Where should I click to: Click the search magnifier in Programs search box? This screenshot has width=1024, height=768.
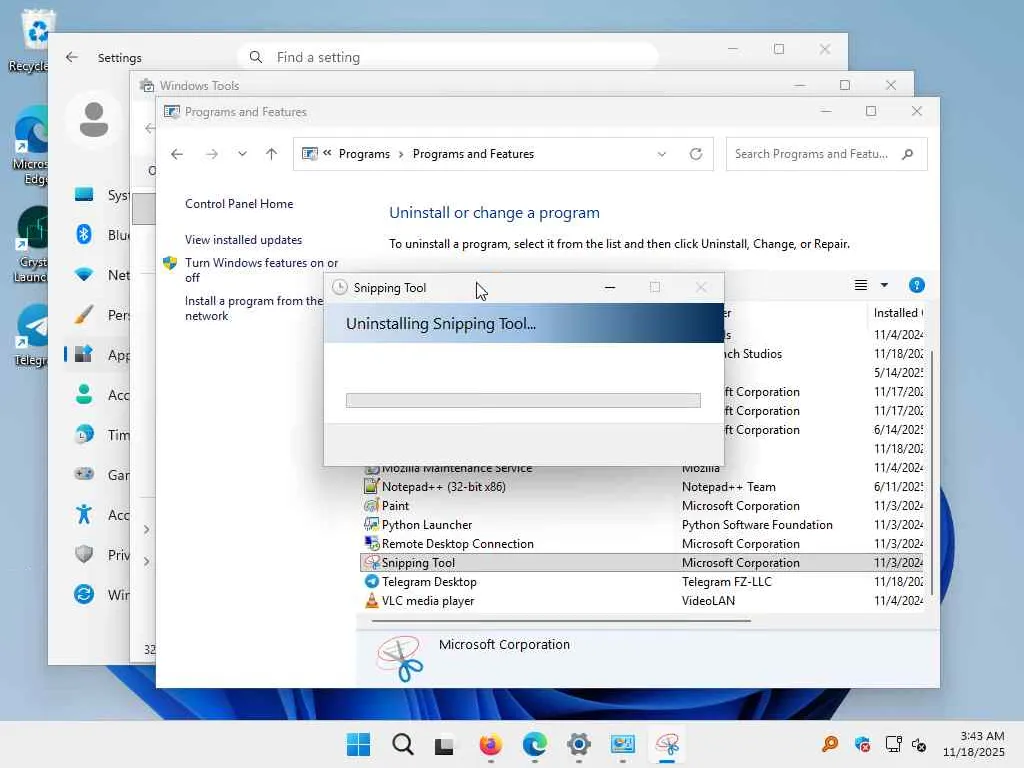pyautogui.click(x=907, y=154)
